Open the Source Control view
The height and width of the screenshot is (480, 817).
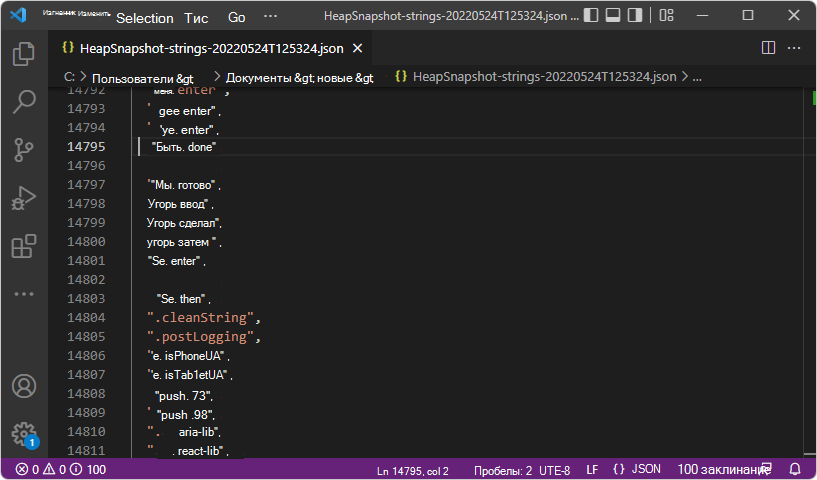pos(23,150)
